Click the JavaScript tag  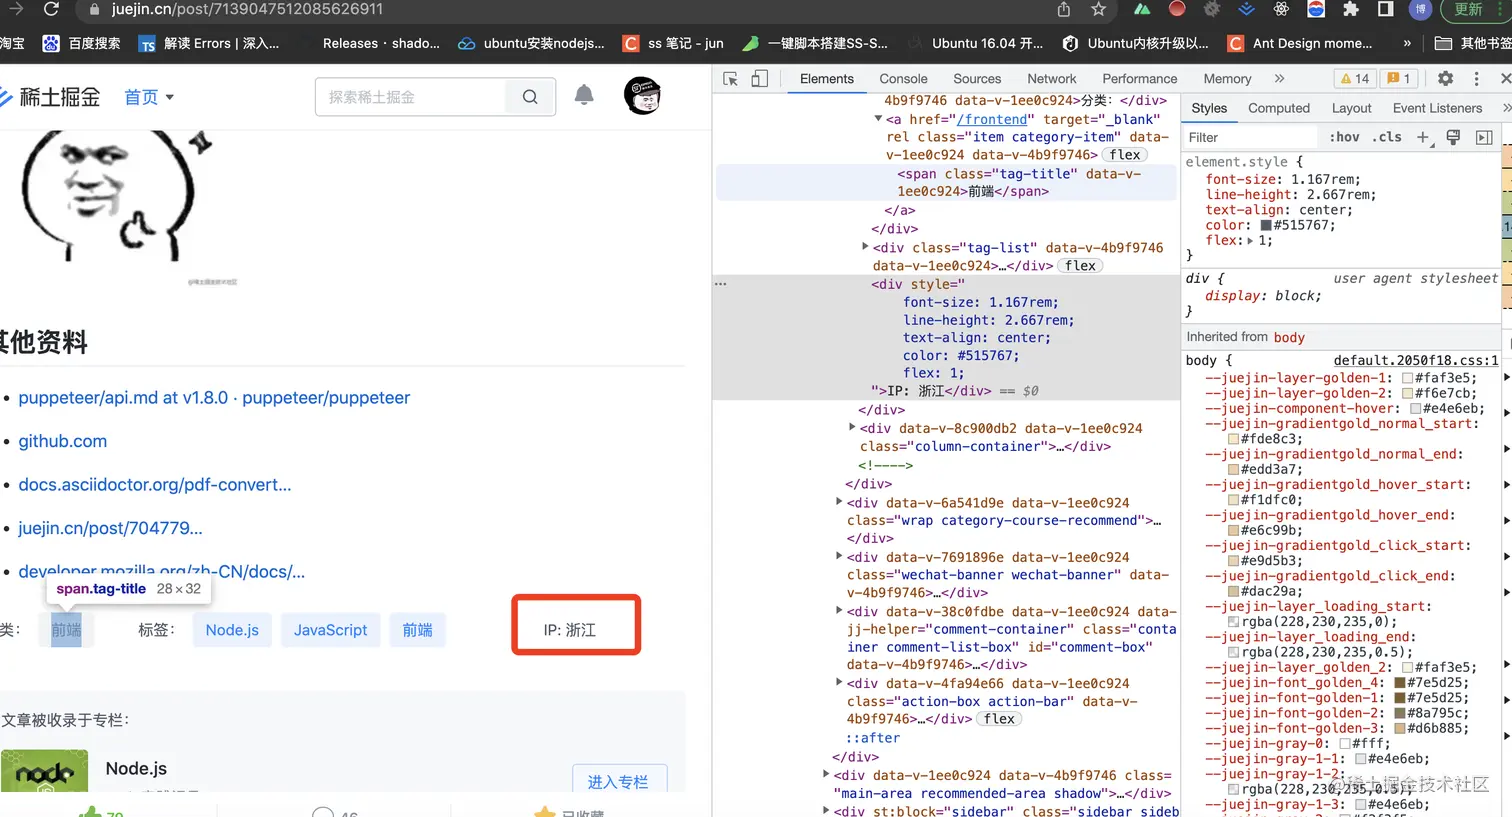point(330,630)
